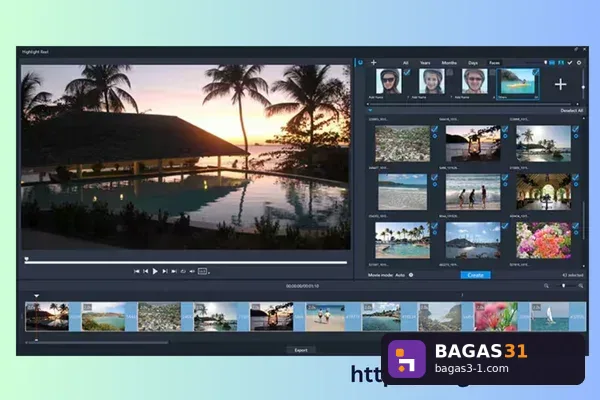Open Movie mode settings gear
Viewport: 600px width, 400px height.
[x=411, y=275]
